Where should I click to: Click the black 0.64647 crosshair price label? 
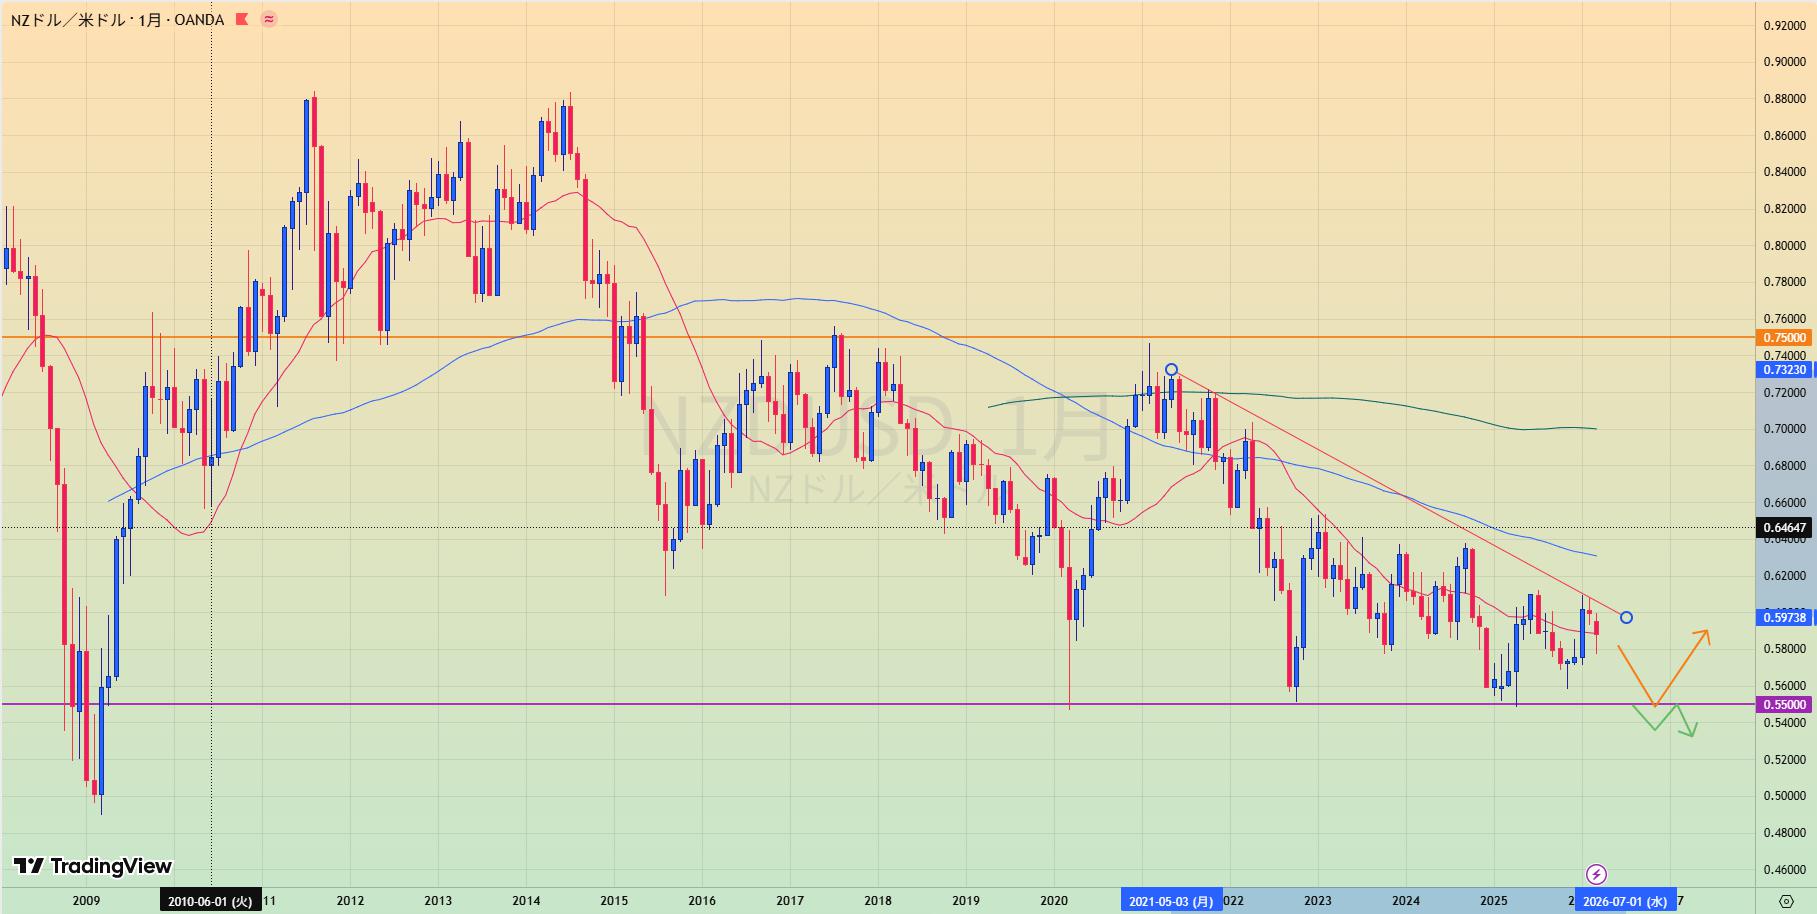[1784, 528]
